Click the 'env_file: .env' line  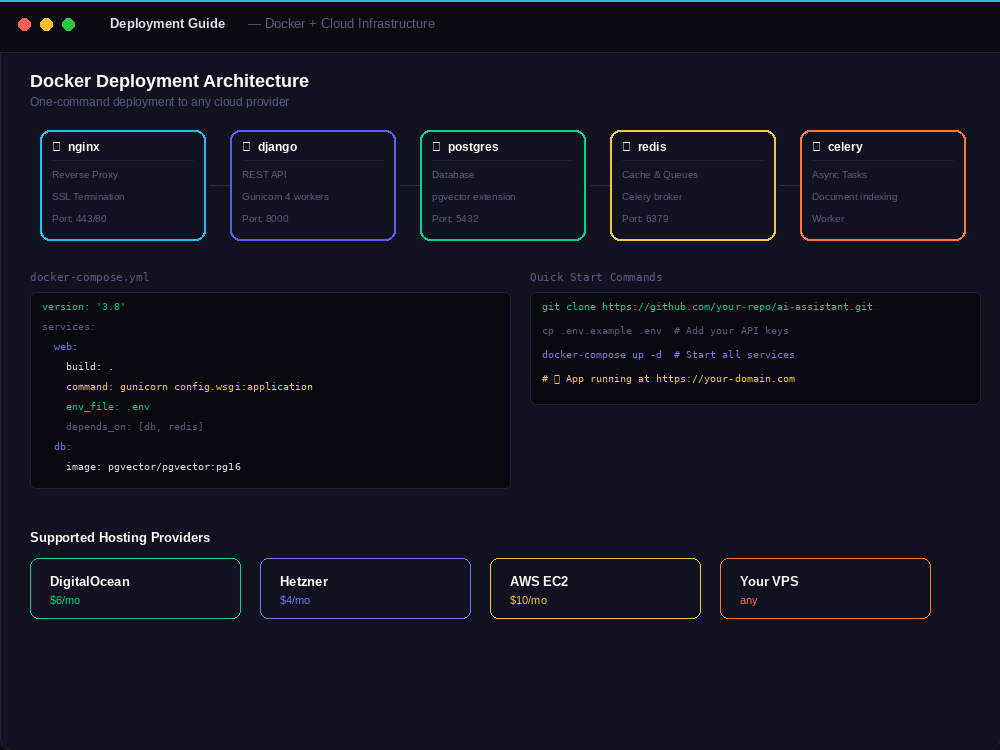[108, 407]
